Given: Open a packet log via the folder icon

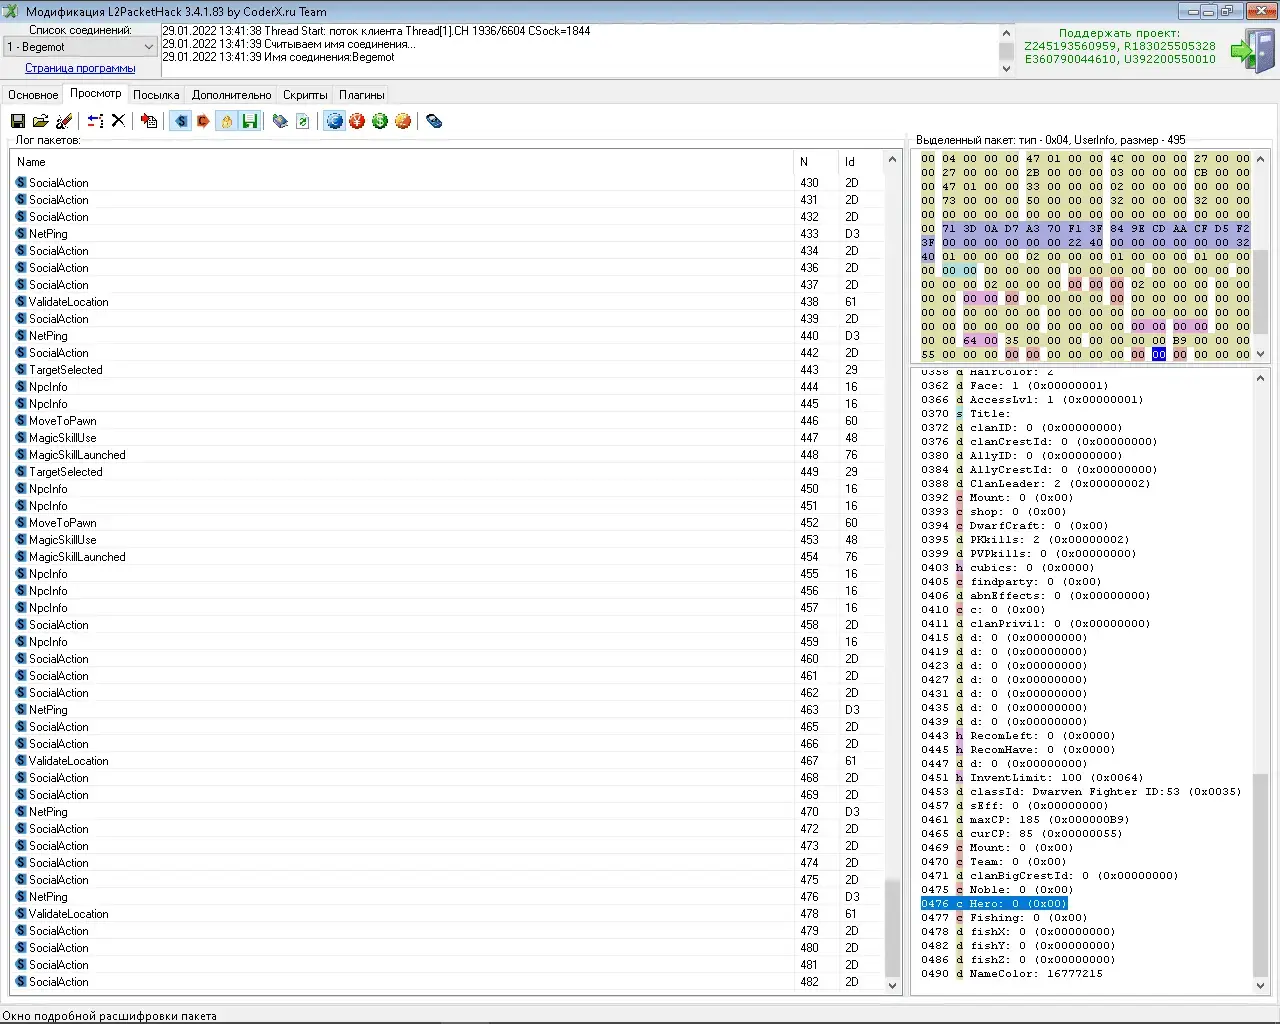Looking at the screenshot, I should pos(41,121).
